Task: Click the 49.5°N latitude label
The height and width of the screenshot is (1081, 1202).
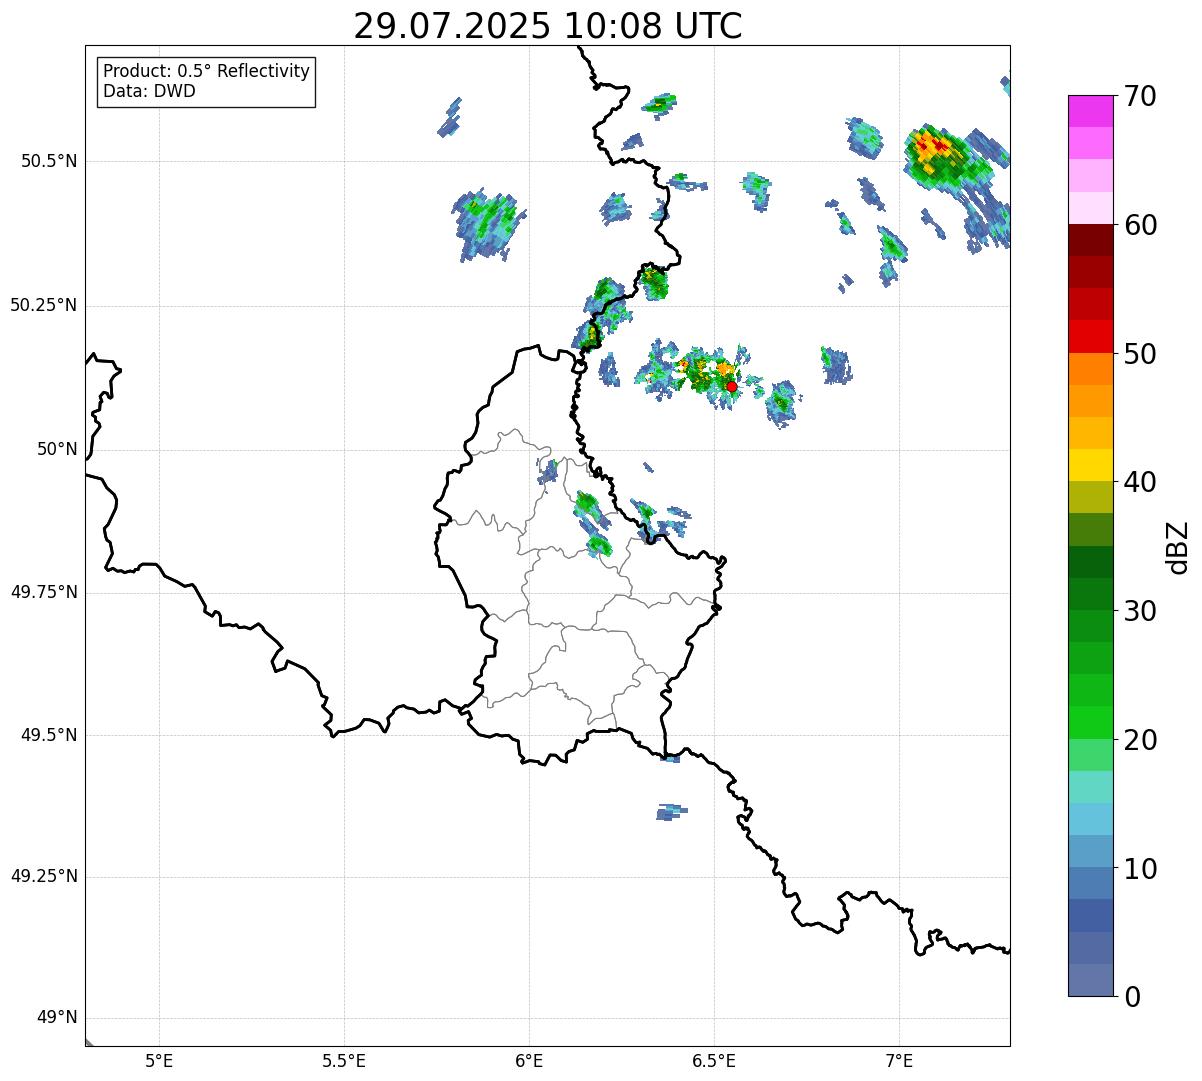Action: 49,735
